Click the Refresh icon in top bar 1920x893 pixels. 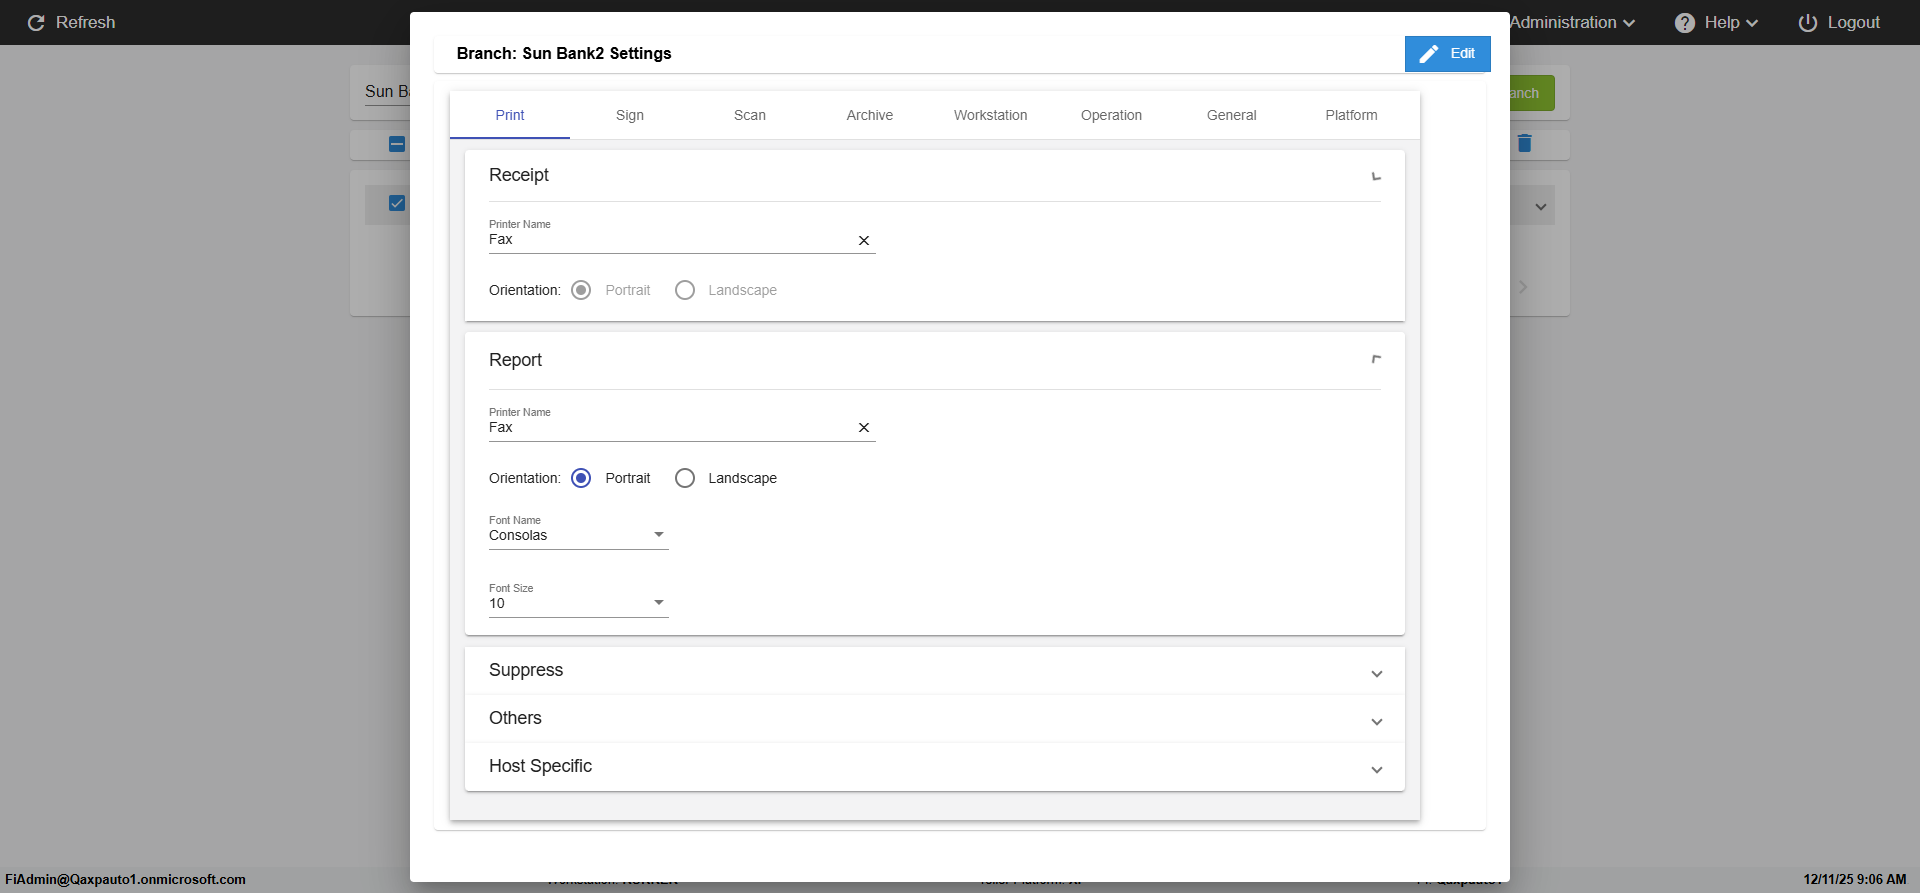tap(36, 23)
